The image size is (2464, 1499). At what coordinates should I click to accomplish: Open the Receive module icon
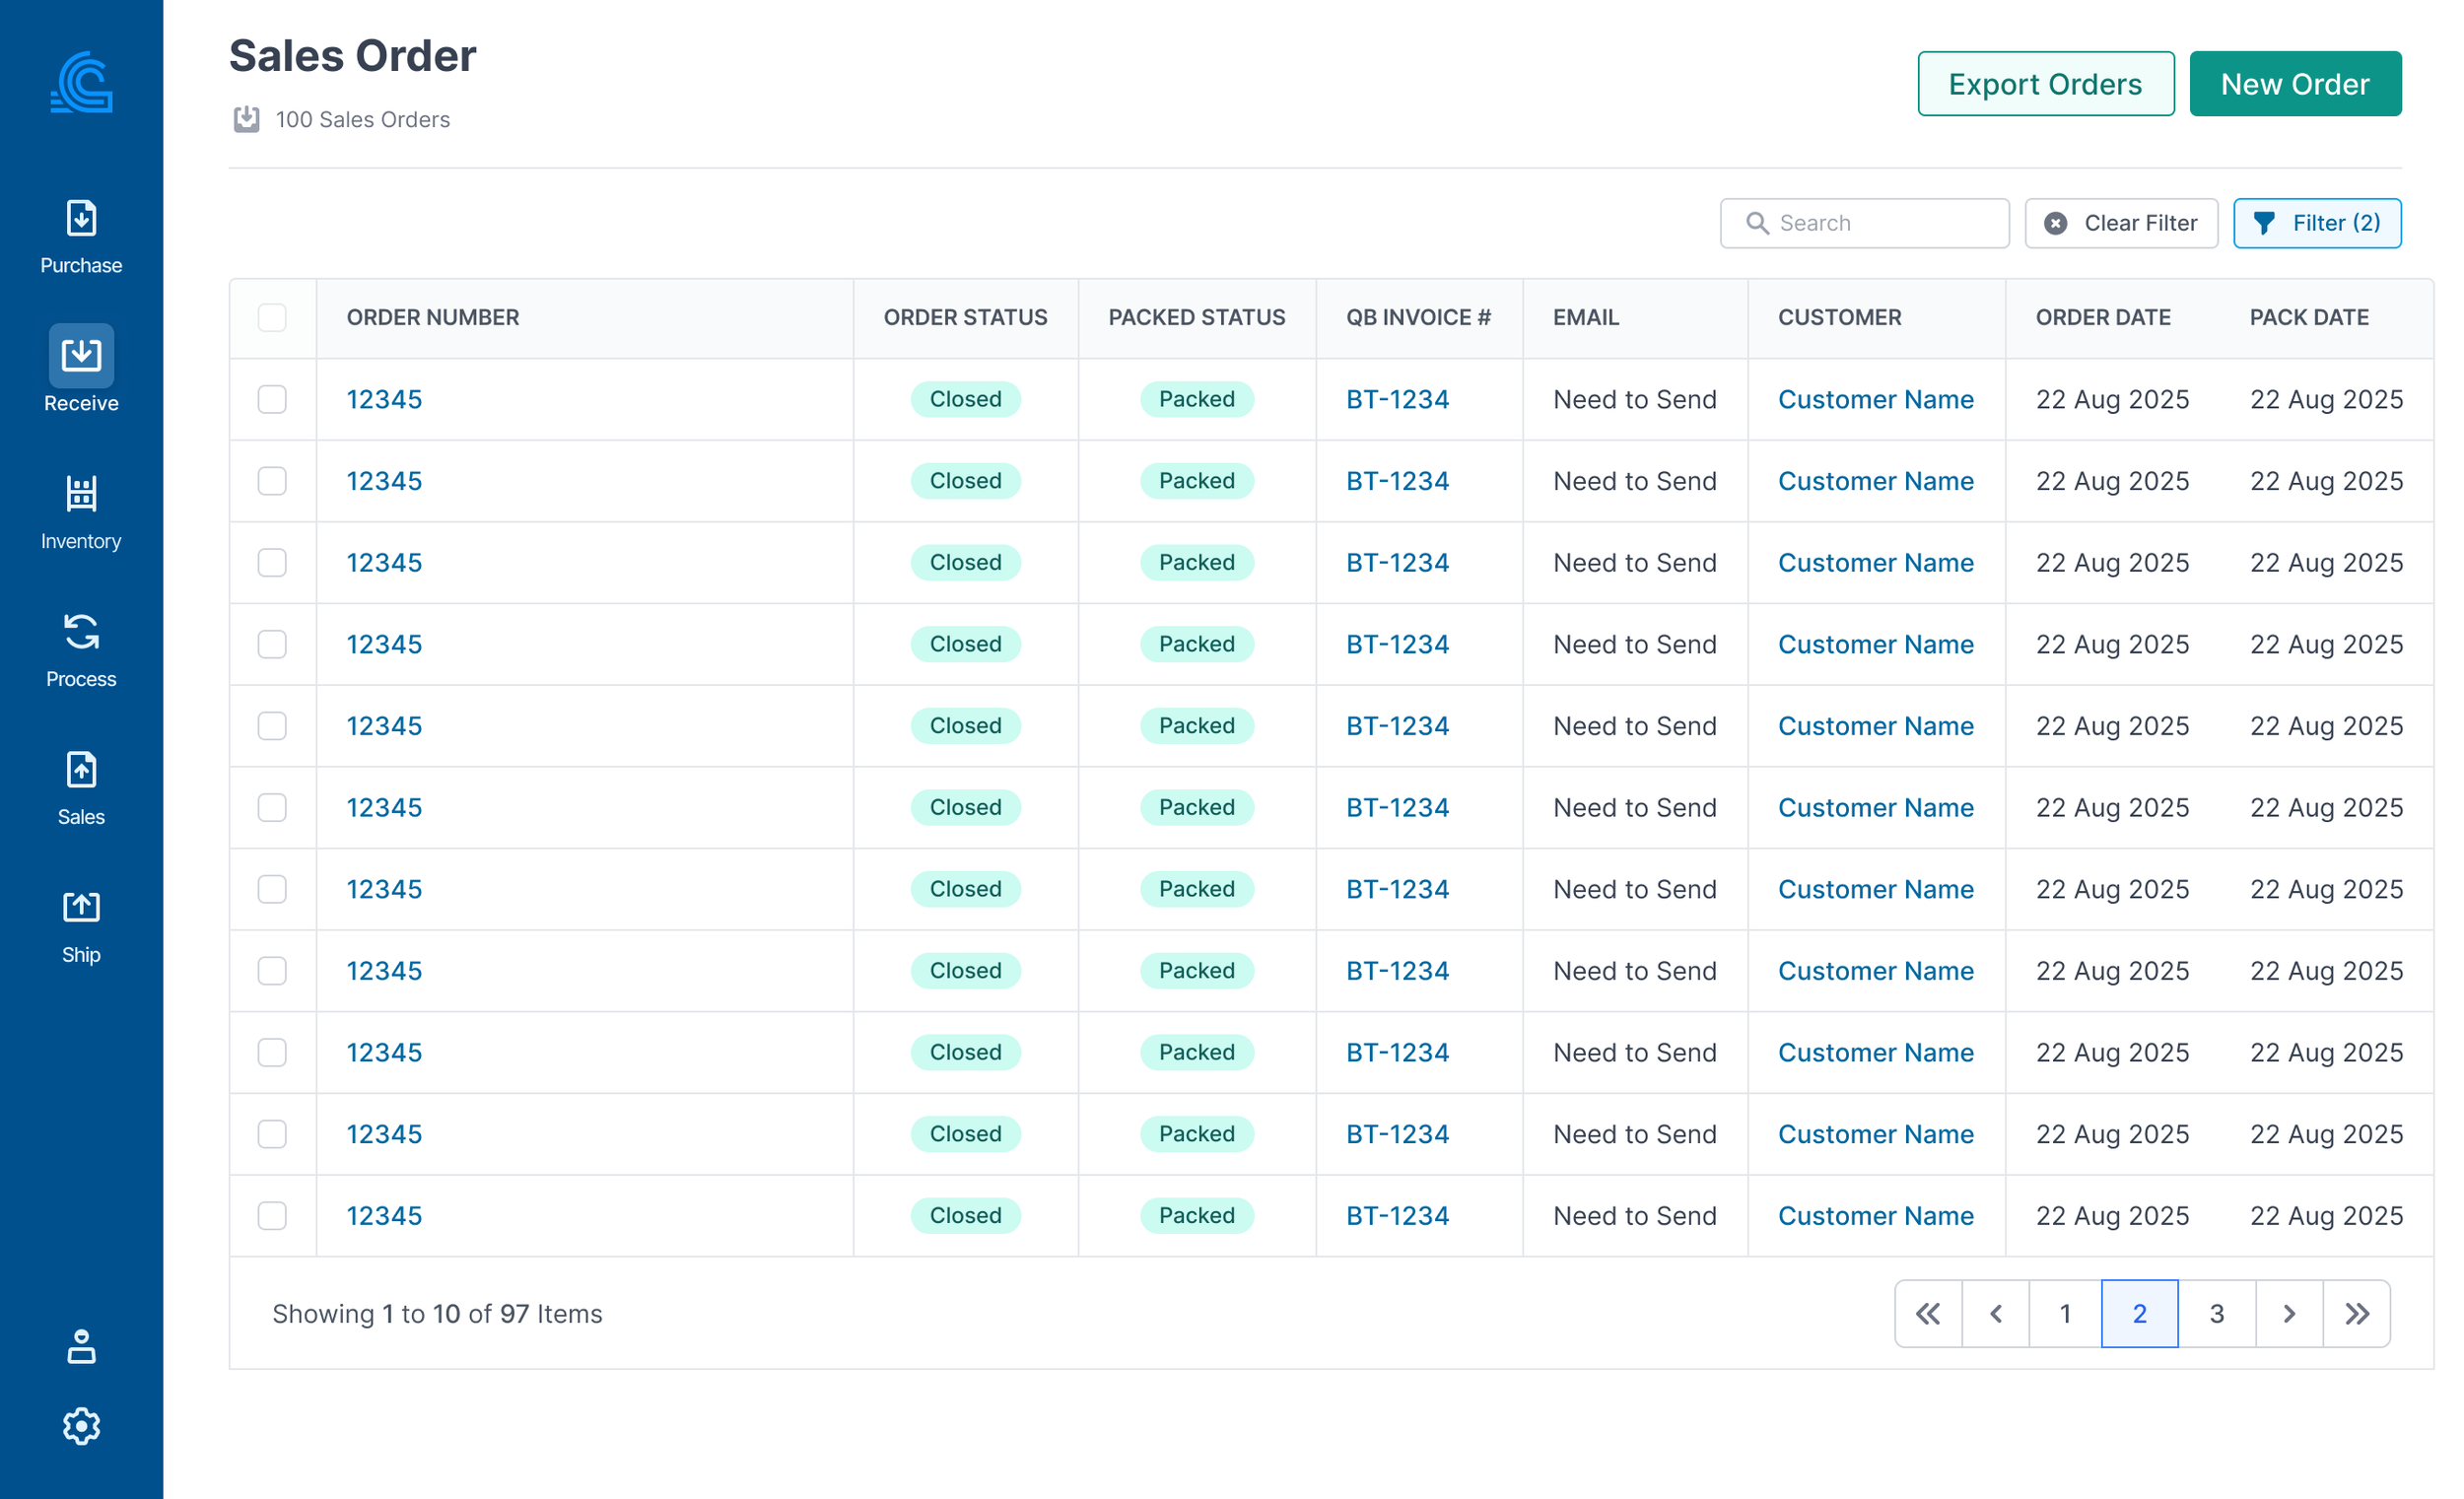81,356
